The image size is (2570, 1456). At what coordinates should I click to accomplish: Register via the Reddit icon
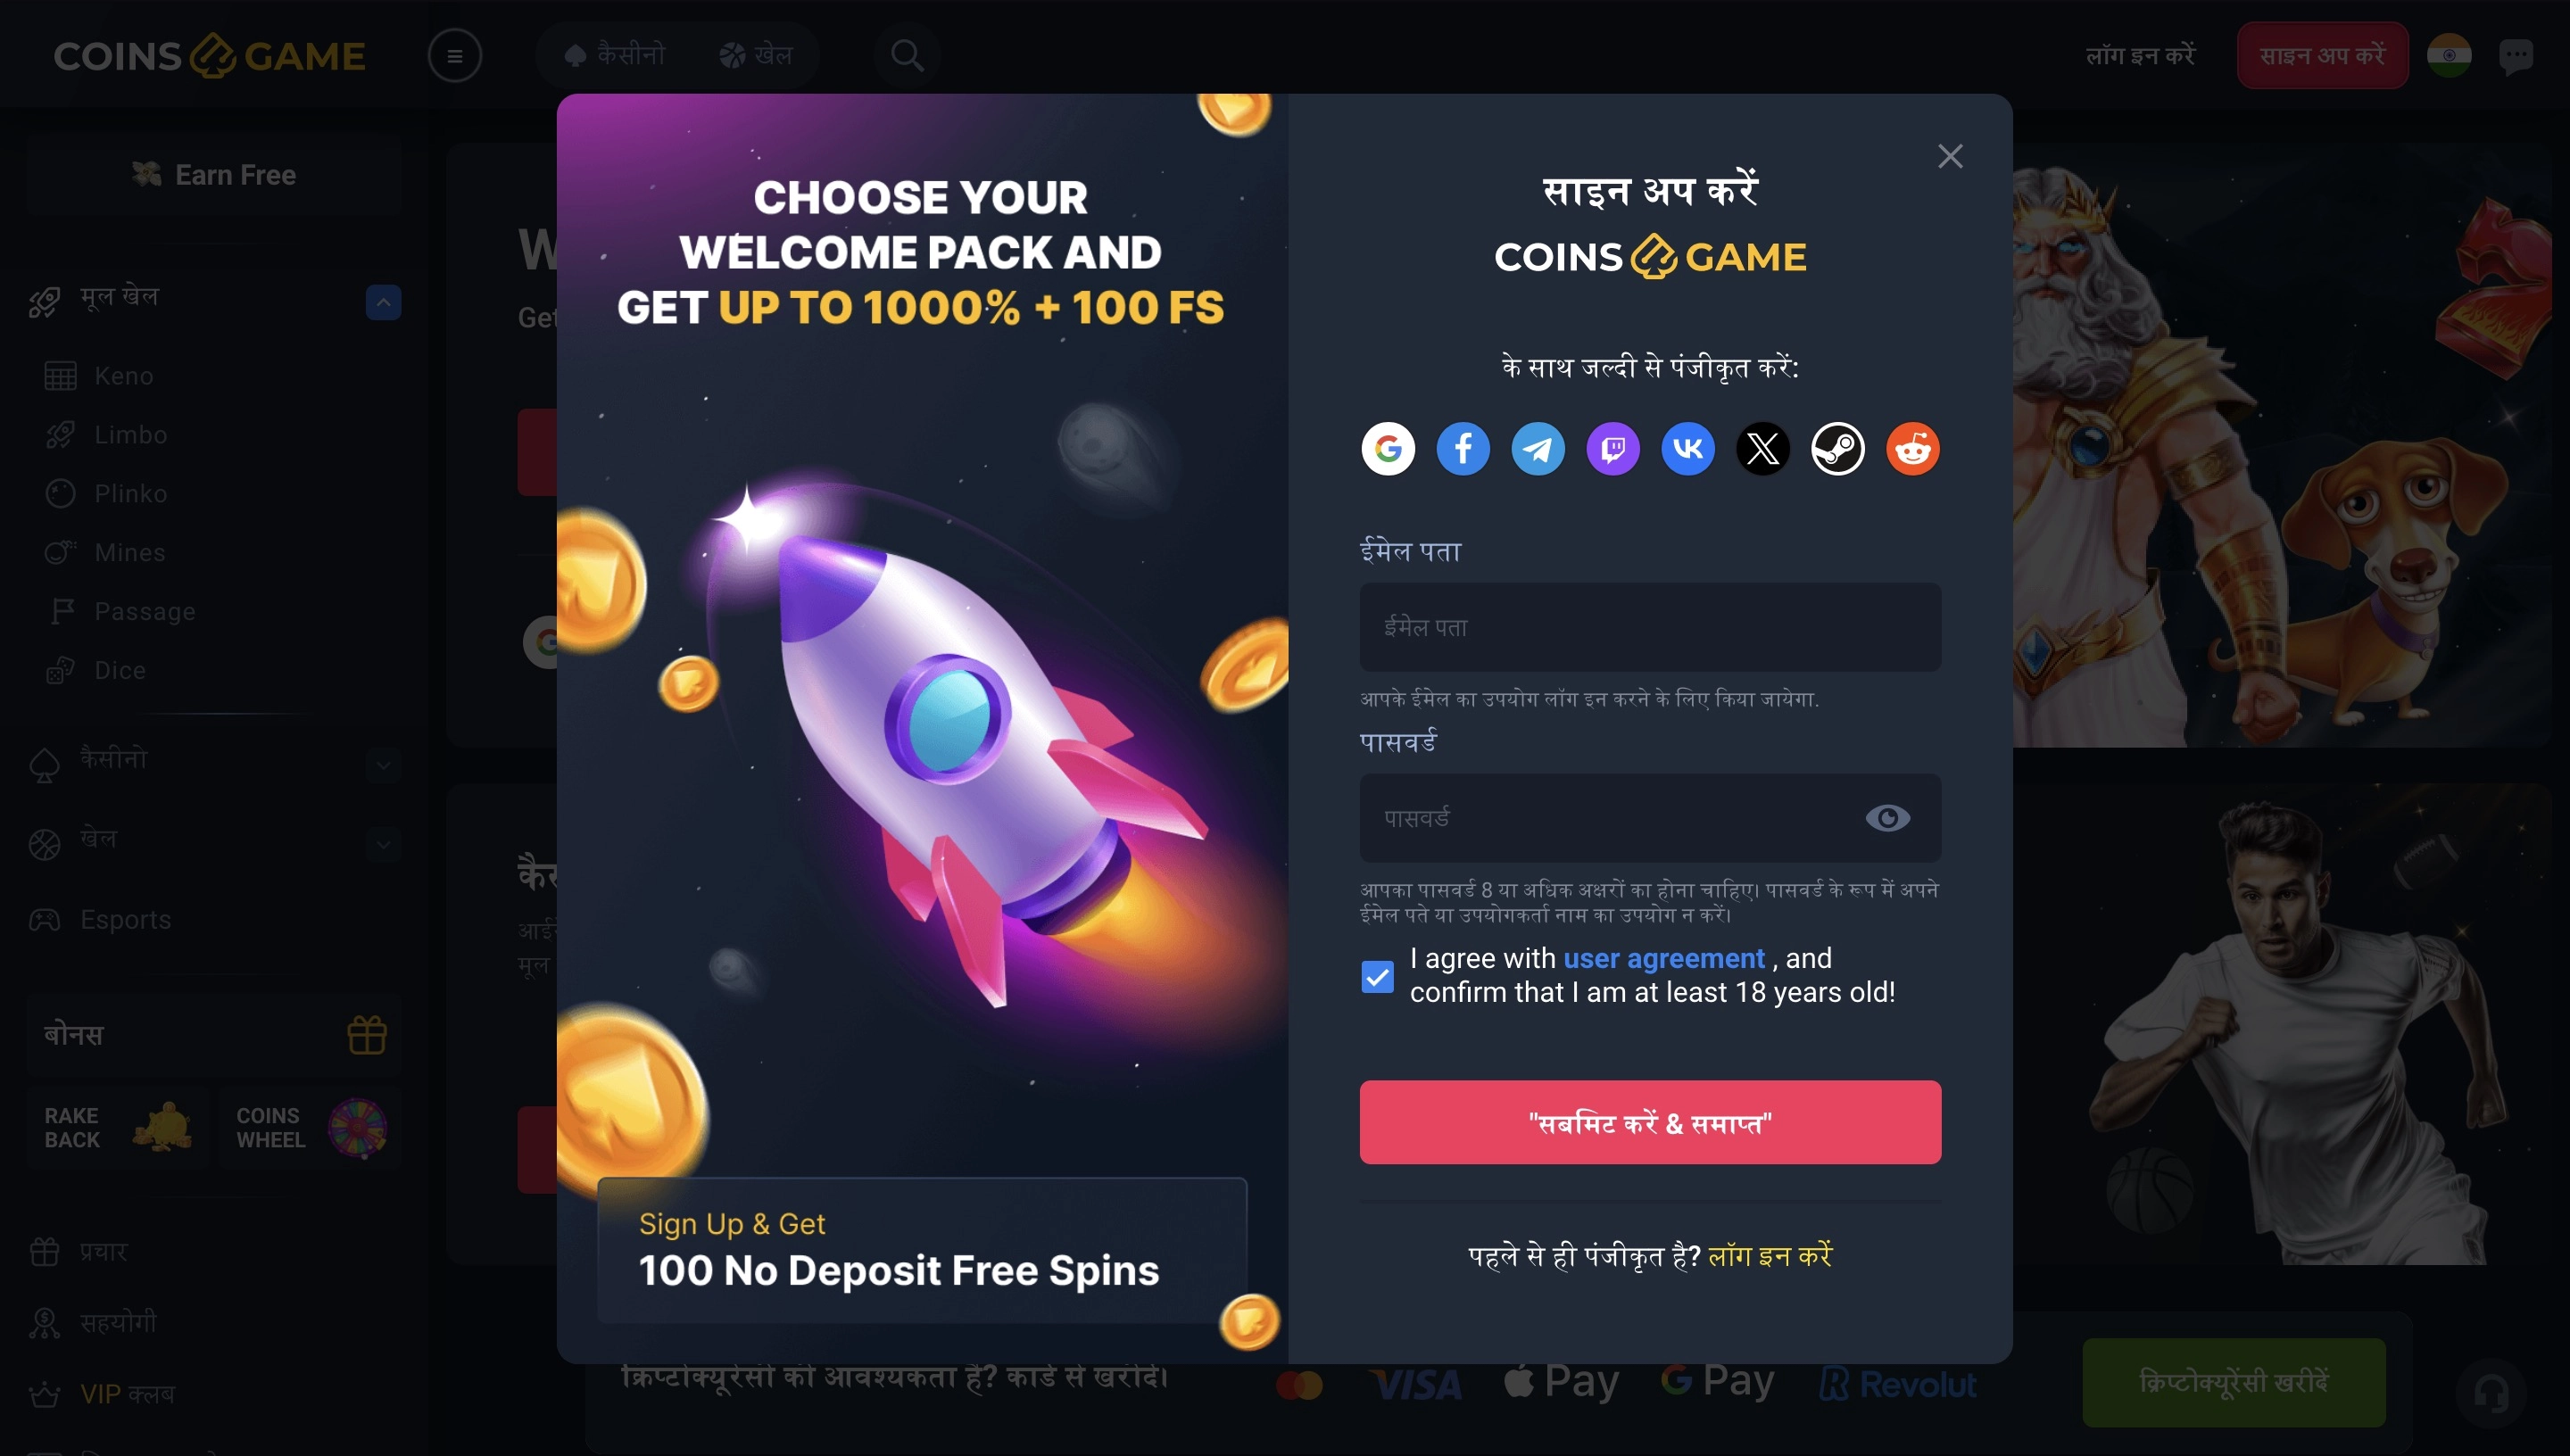[1913, 448]
